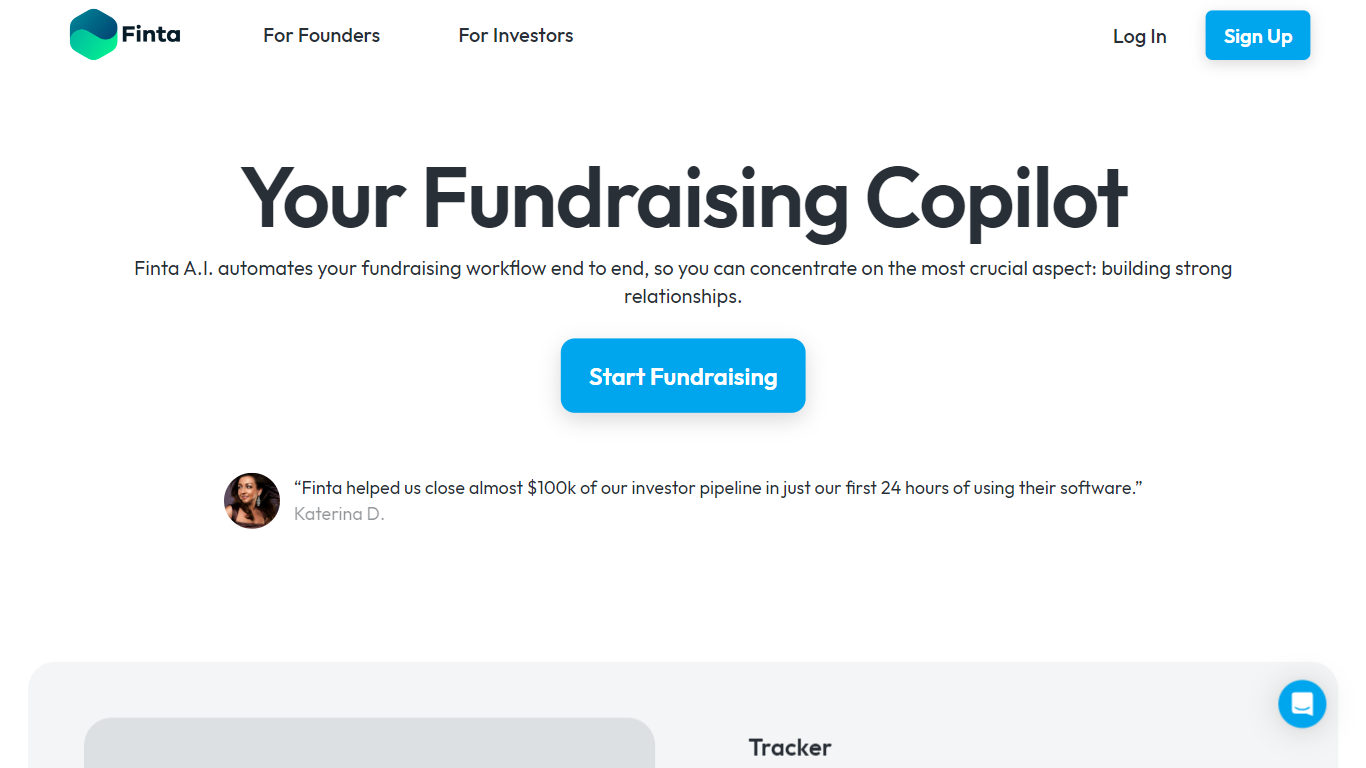Viewport: 1366px width, 768px height.
Task: Click the Finta wordmark in header
Action: tap(151, 35)
